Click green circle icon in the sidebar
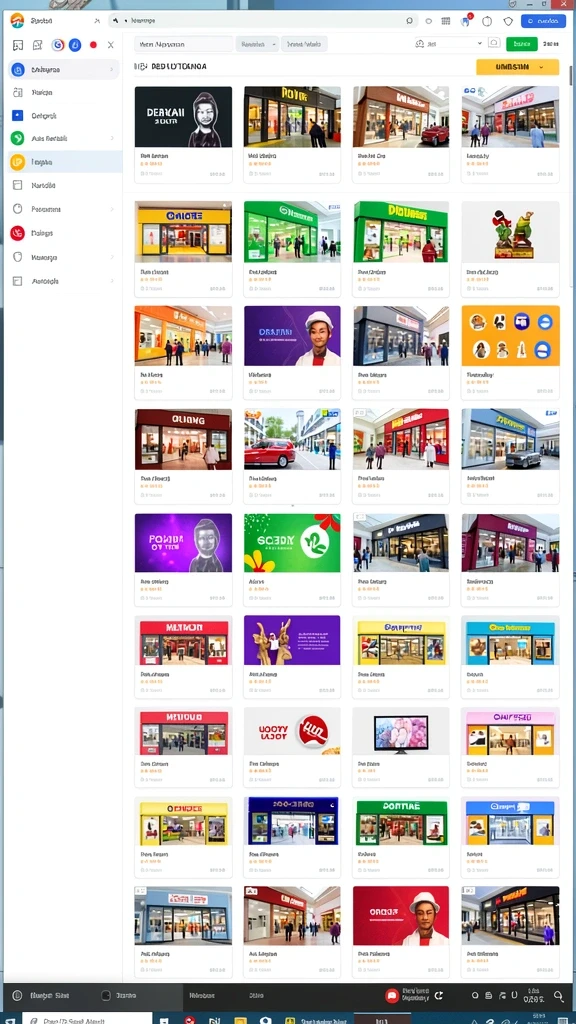The width and height of the screenshot is (576, 1024). click(x=18, y=138)
